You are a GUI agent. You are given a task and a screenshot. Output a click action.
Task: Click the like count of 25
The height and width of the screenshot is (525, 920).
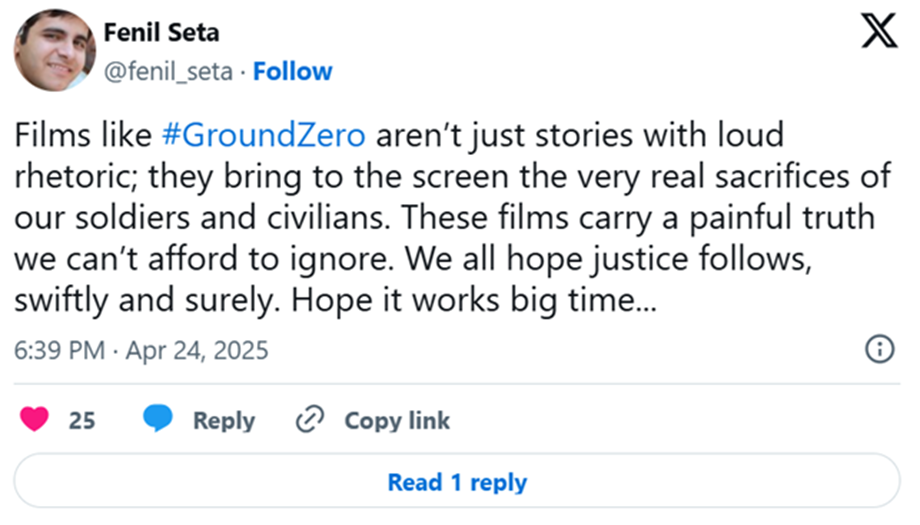click(x=82, y=421)
